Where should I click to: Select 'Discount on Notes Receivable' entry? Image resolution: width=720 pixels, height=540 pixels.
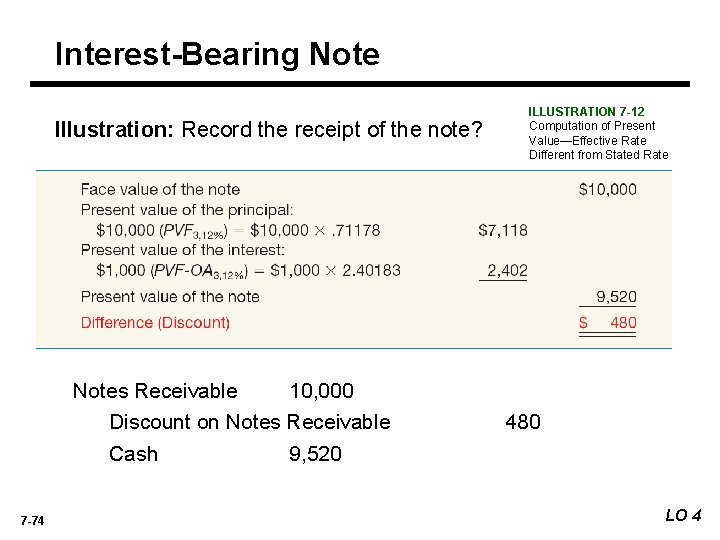250,422
